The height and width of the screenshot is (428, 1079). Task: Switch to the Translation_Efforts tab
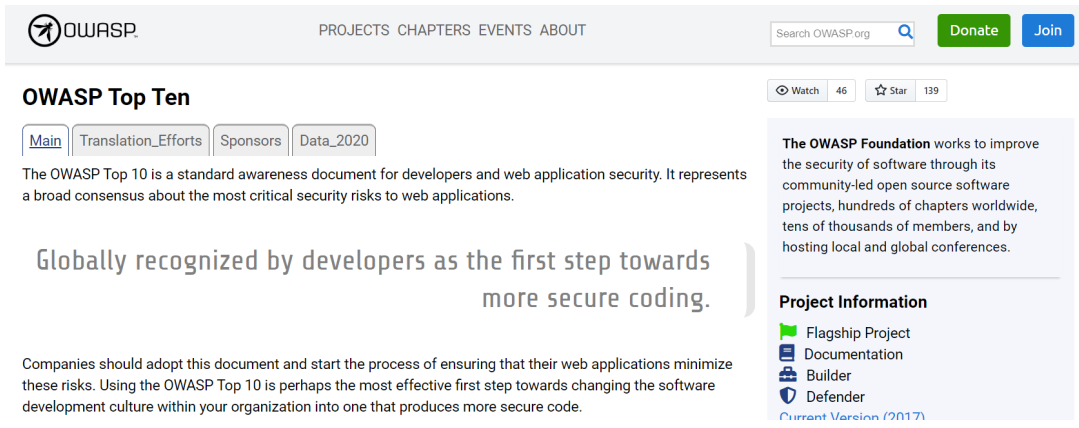click(x=141, y=141)
